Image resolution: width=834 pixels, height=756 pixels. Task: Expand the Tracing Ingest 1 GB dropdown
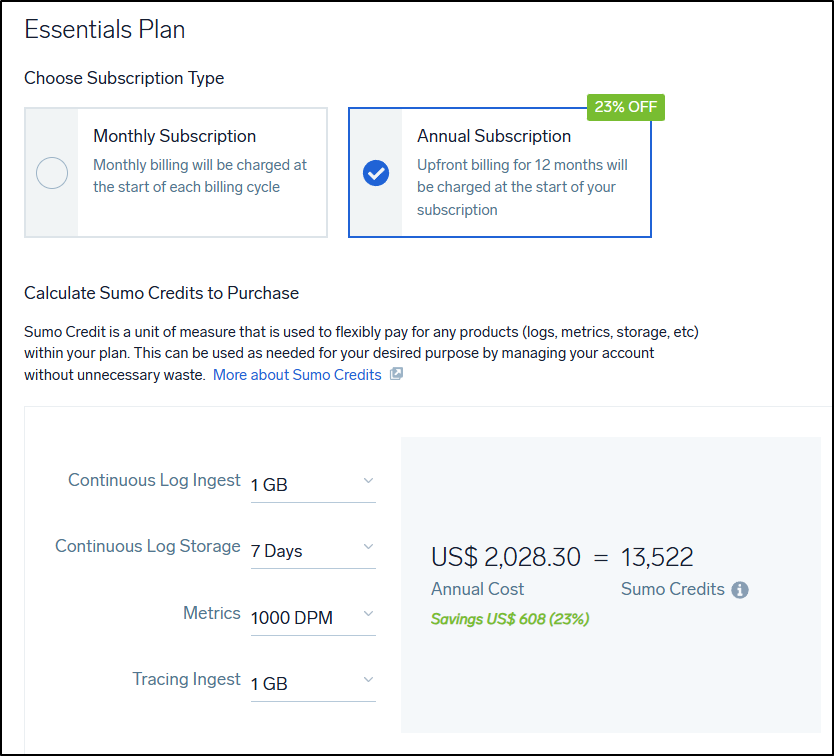(300, 684)
